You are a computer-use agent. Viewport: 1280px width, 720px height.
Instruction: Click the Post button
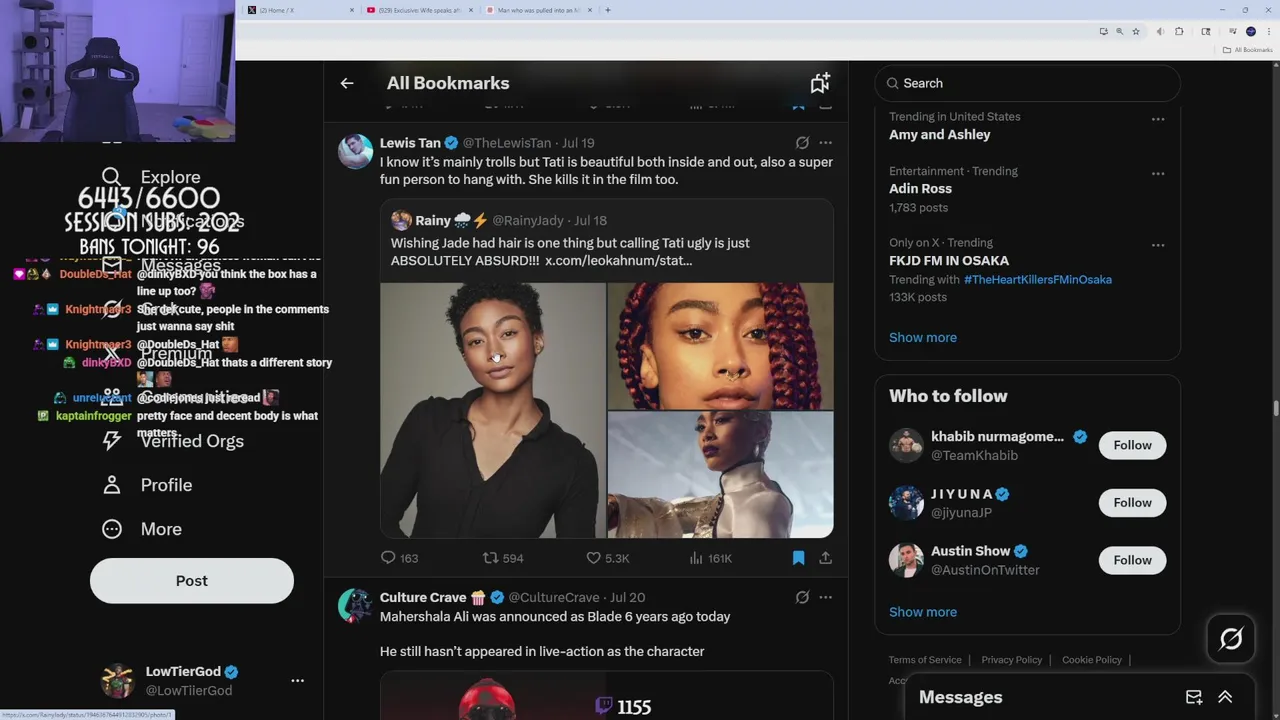[x=192, y=580]
